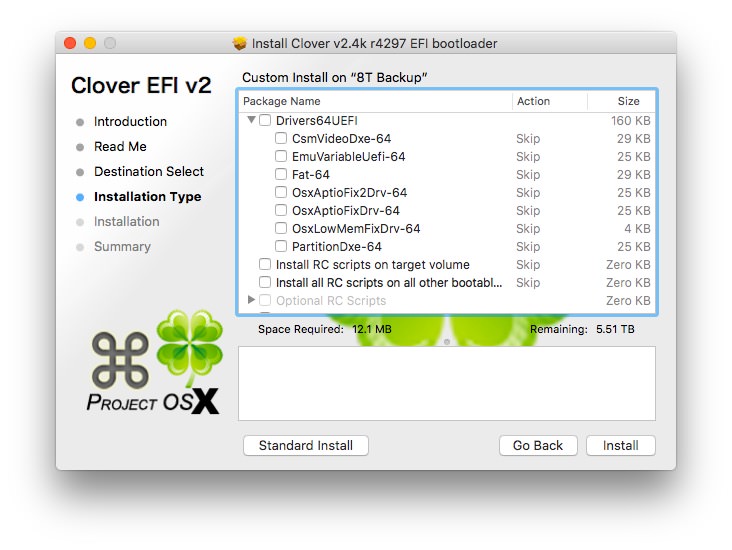Click the Fat-64 row label

(310, 175)
